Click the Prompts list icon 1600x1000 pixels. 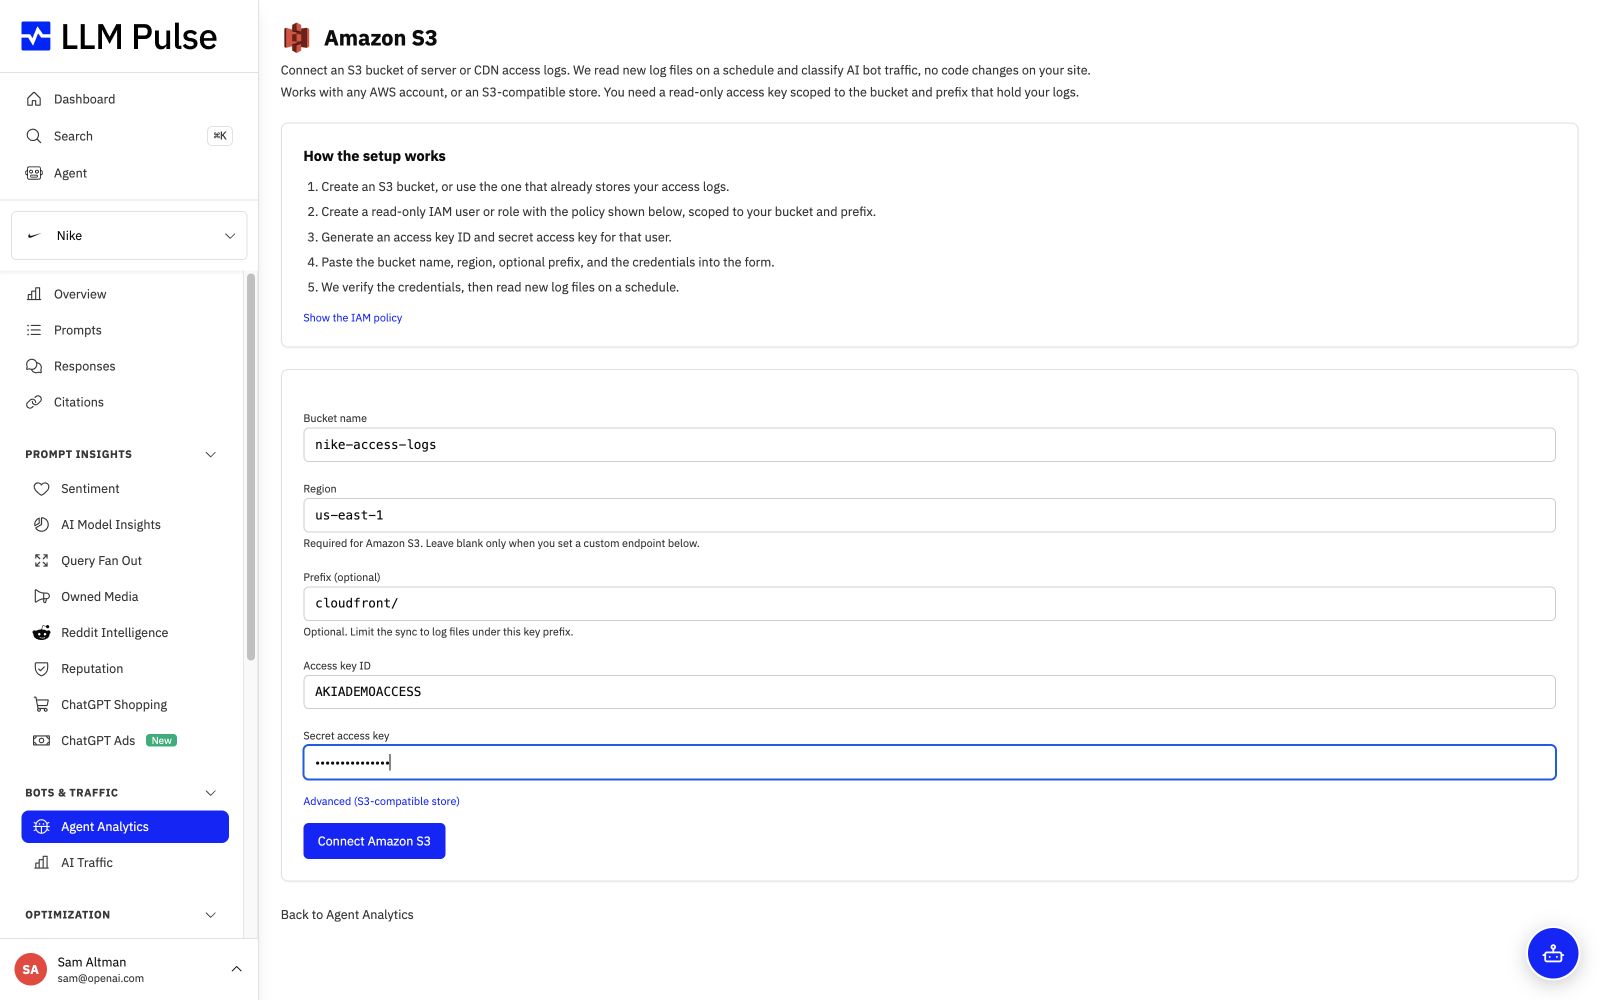tap(34, 330)
